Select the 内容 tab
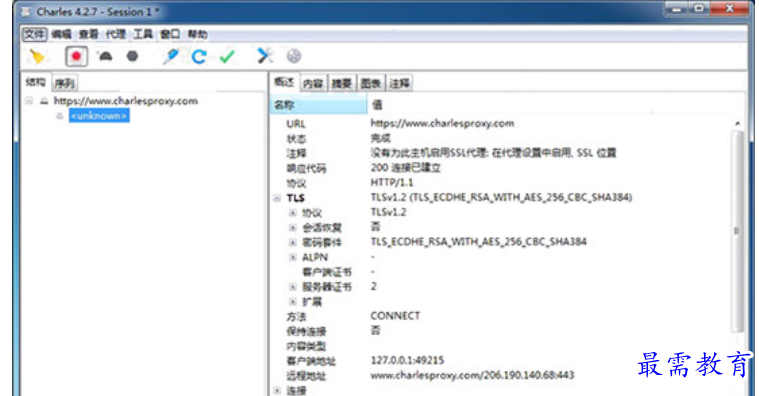This screenshot has width=759, height=396. (313, 83)
